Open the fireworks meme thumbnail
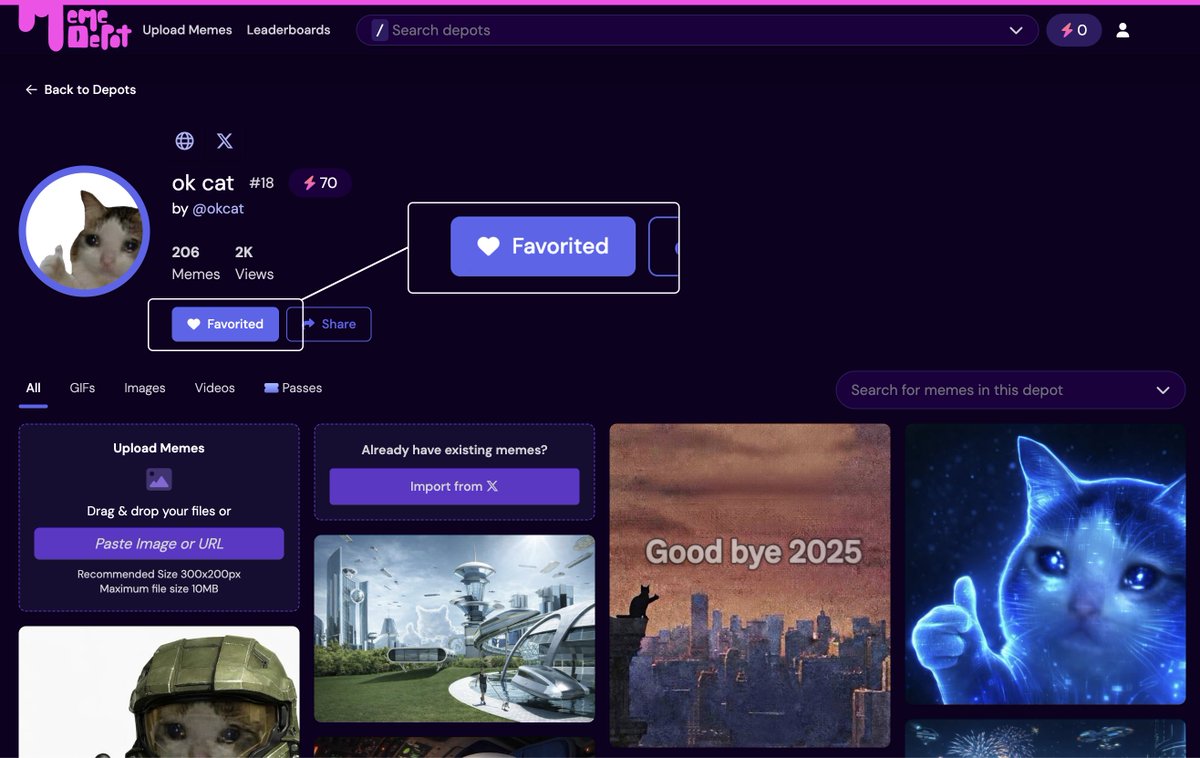This screenshot has height=758, width=1200. click(x=1045, y=739)
